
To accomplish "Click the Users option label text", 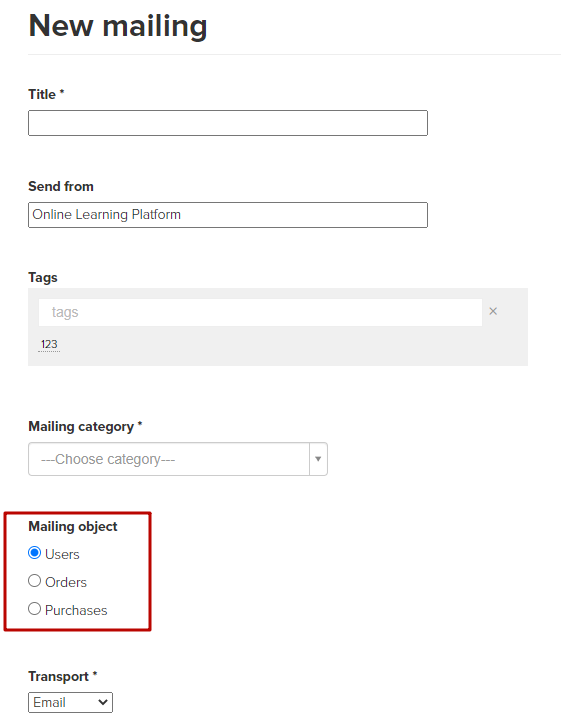I will 62,554.
